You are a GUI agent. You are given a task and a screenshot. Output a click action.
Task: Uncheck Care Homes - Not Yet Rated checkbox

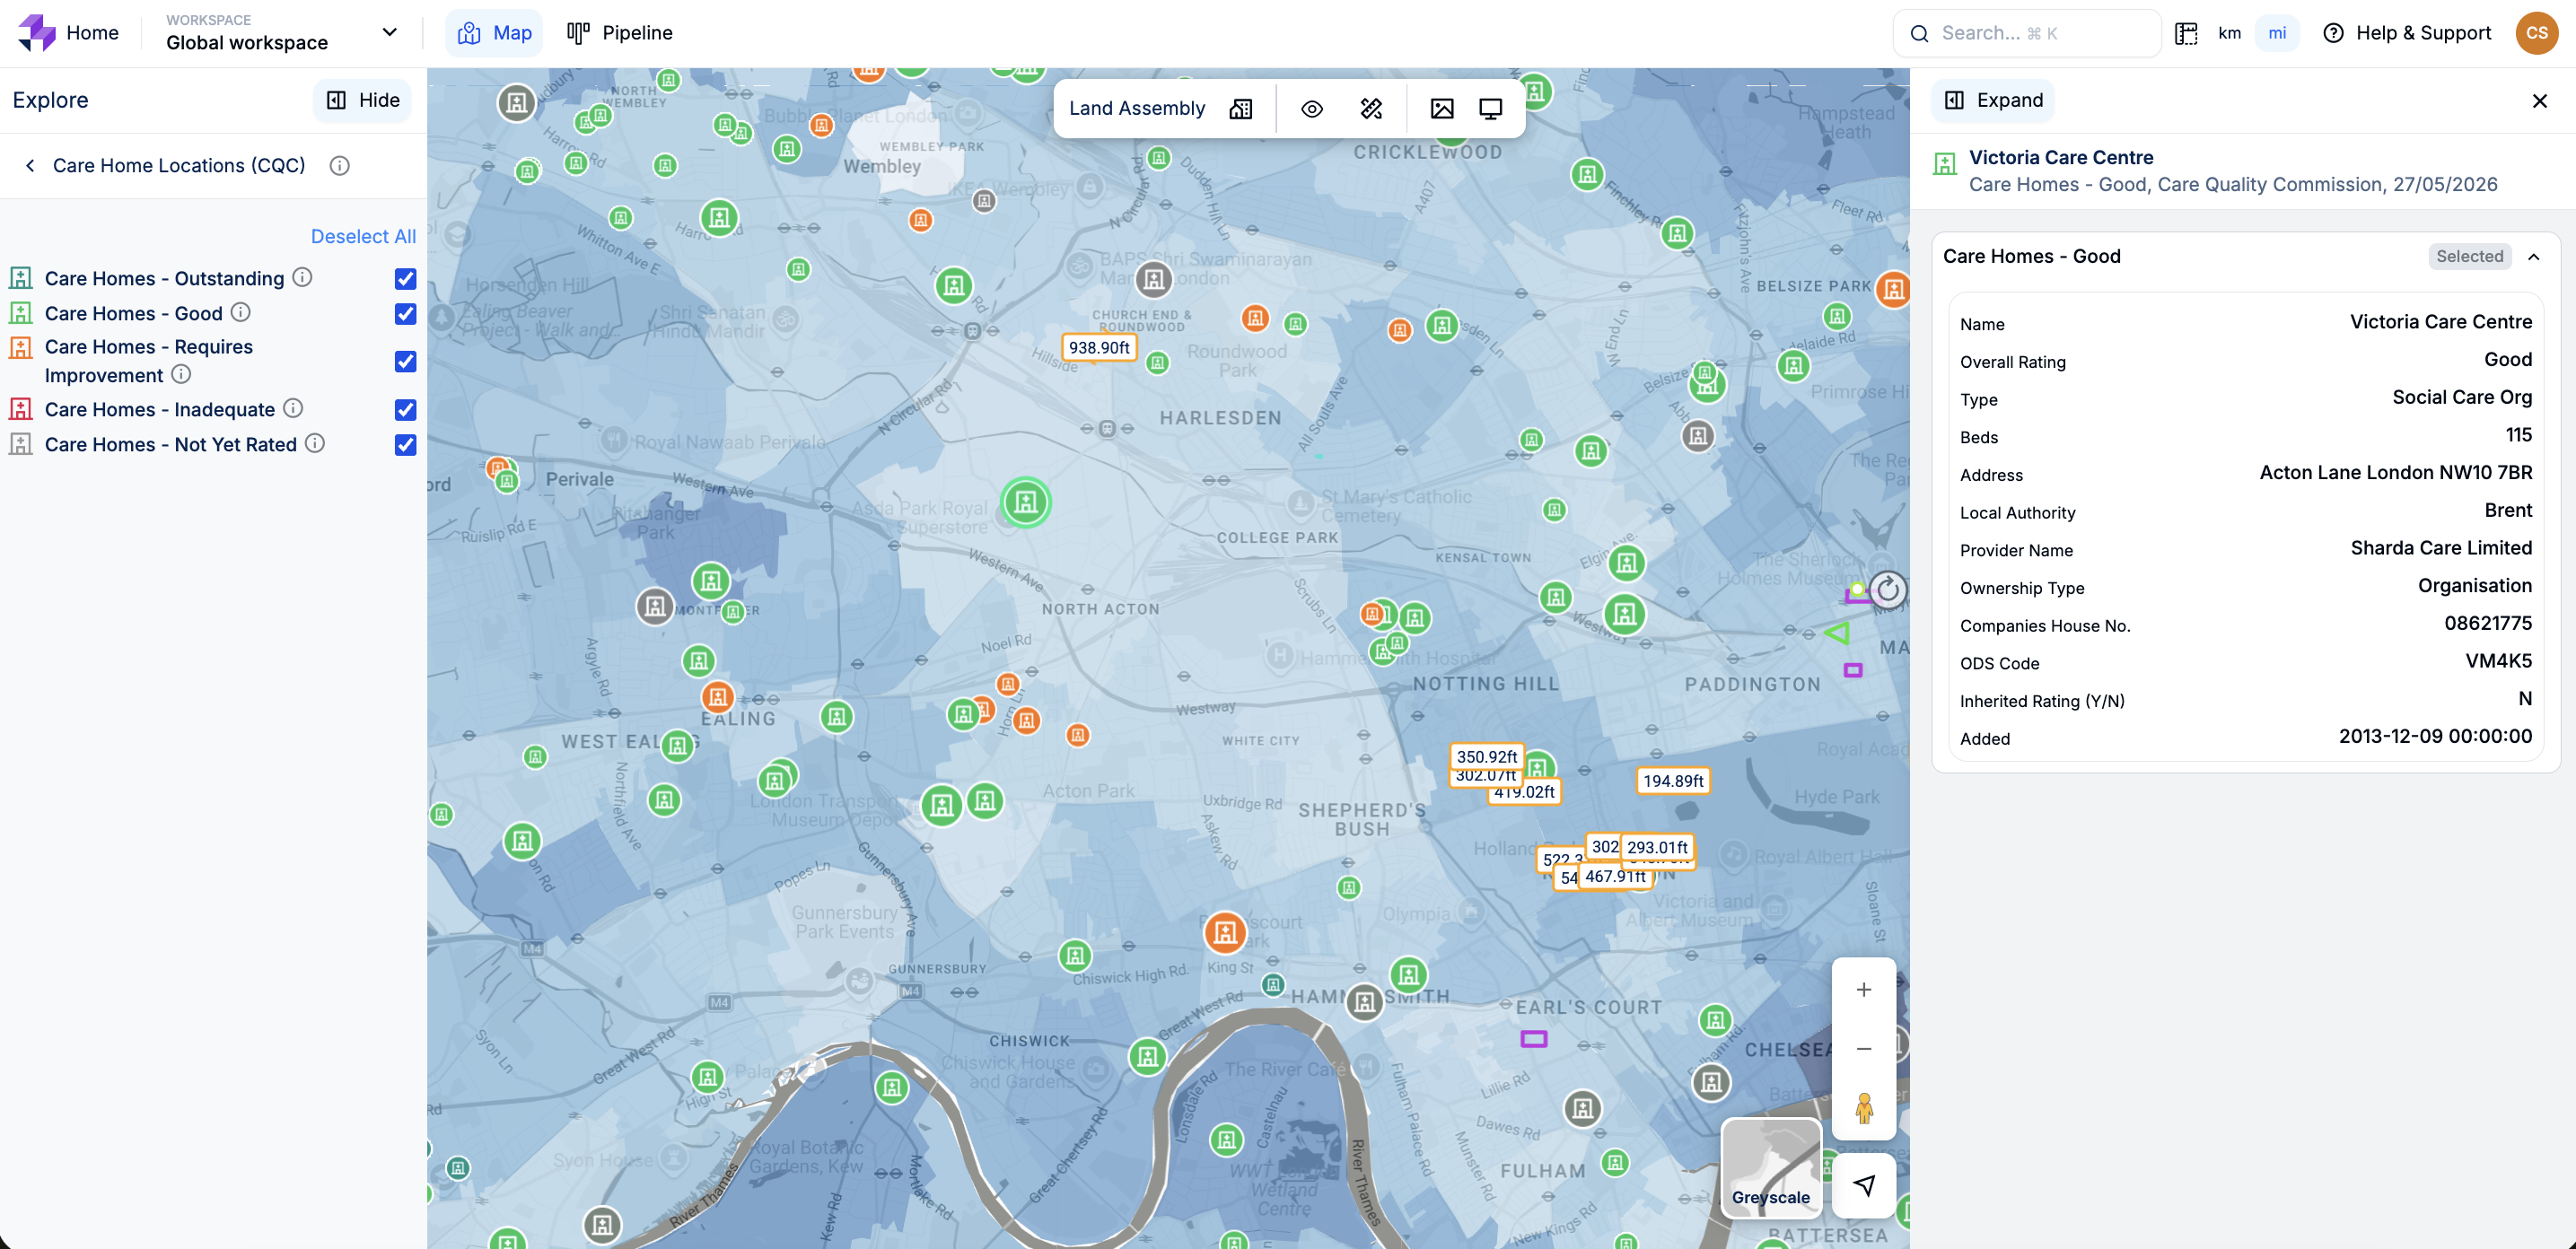(x=405, y=444)
